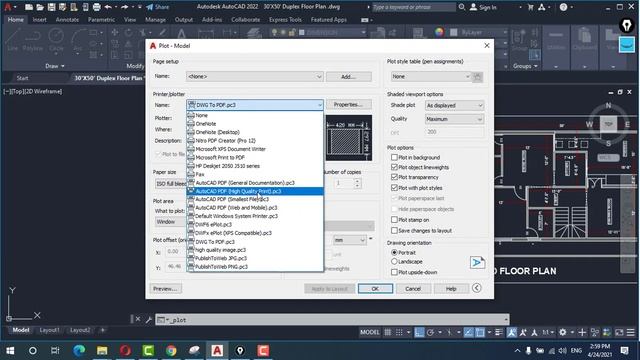Viewport: 640px width, 360px height.
Task: Toggle polar tracking icon in status bar
Action: click(430, 332)
